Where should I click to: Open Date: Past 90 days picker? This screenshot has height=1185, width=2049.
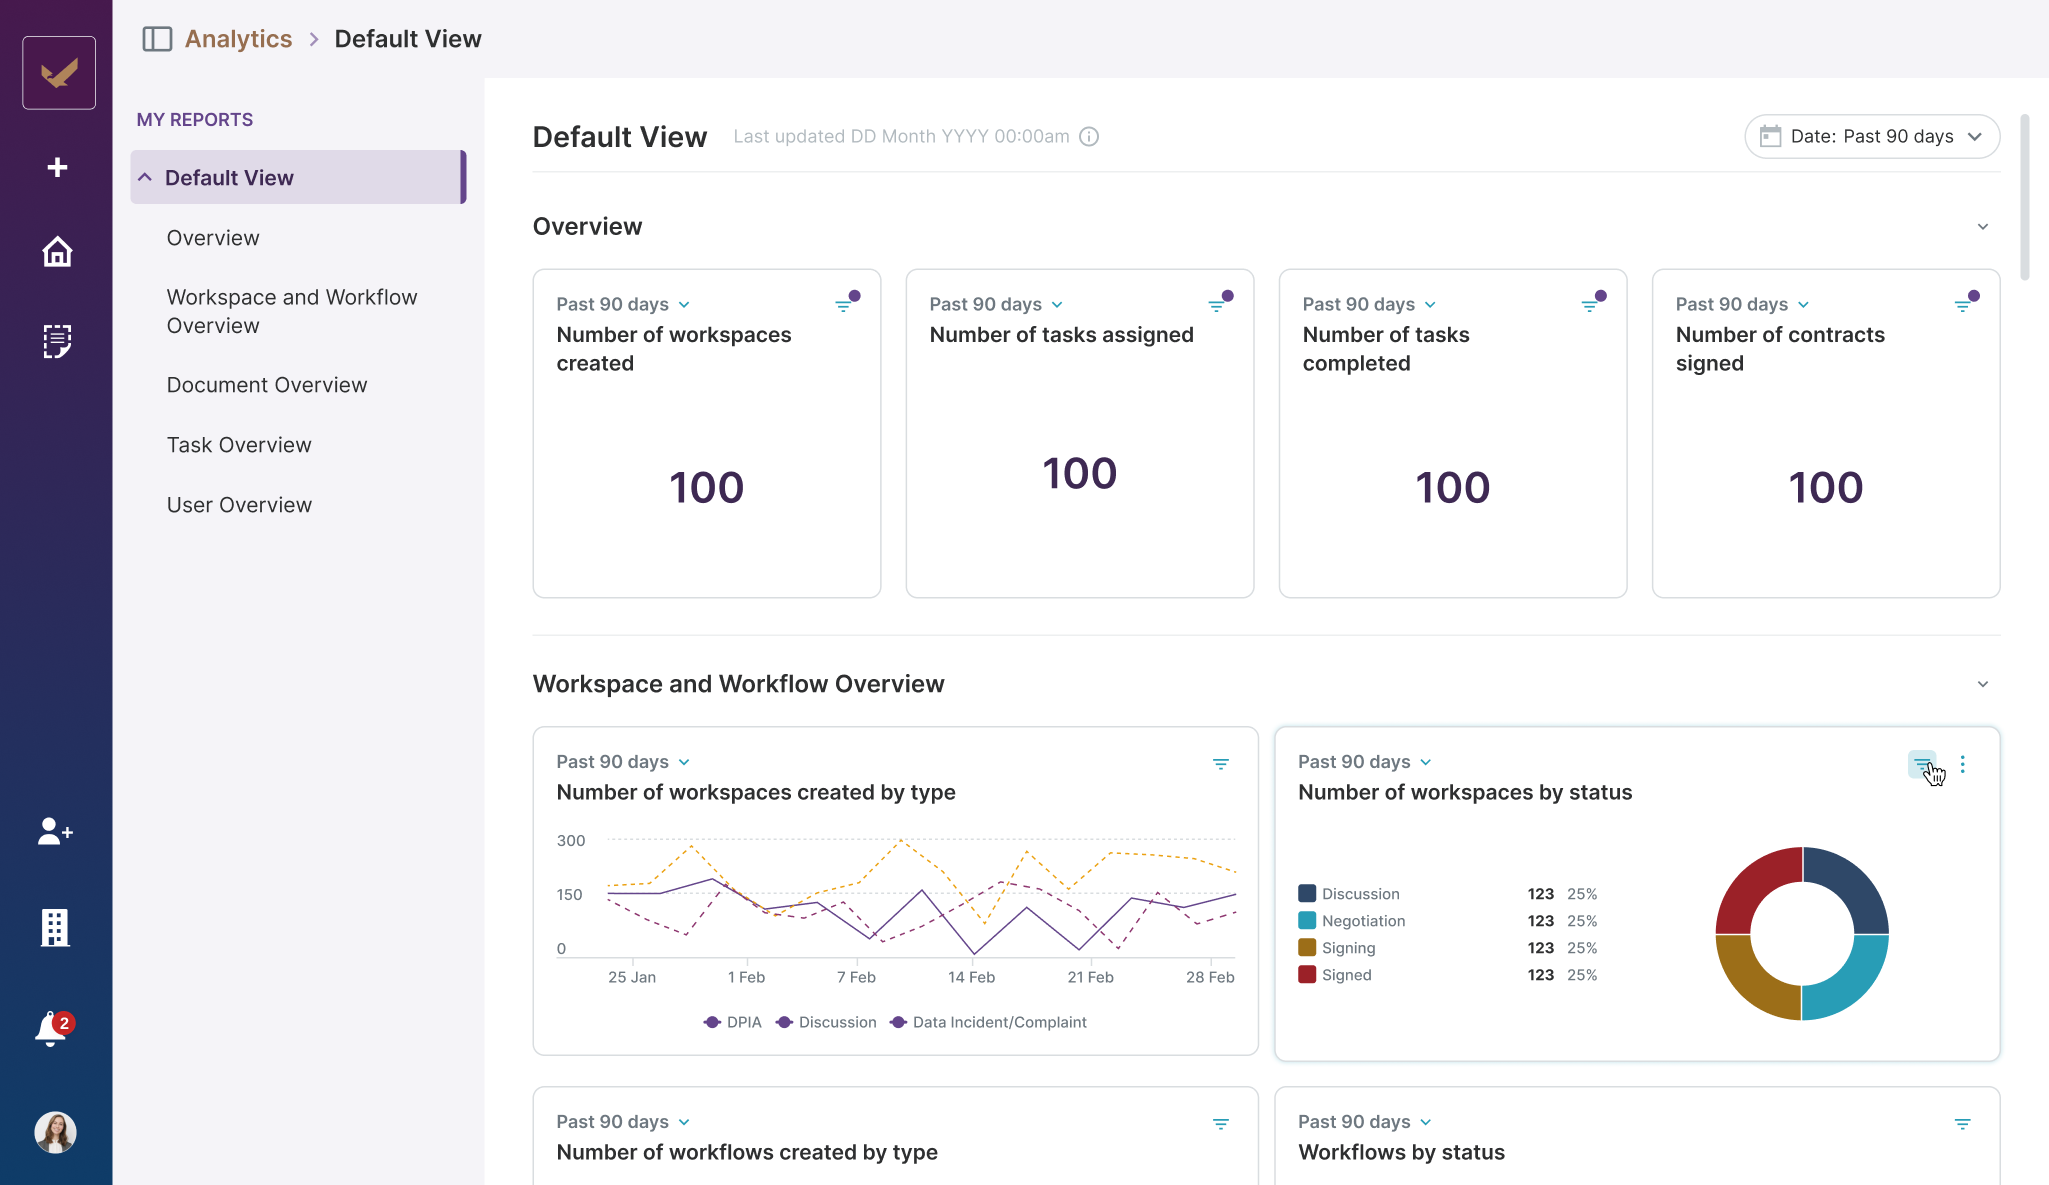1869,136
